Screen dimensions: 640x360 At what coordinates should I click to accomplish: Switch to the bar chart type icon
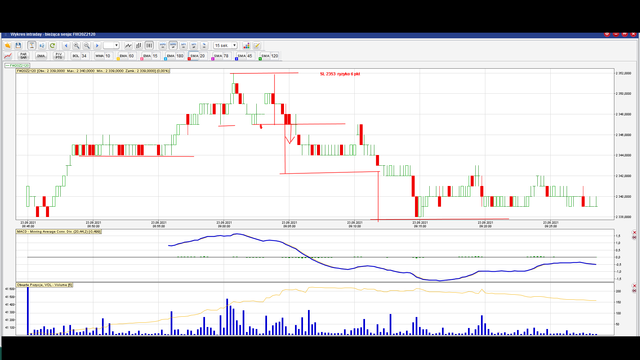pyautogui.click(x=139, y=46)
